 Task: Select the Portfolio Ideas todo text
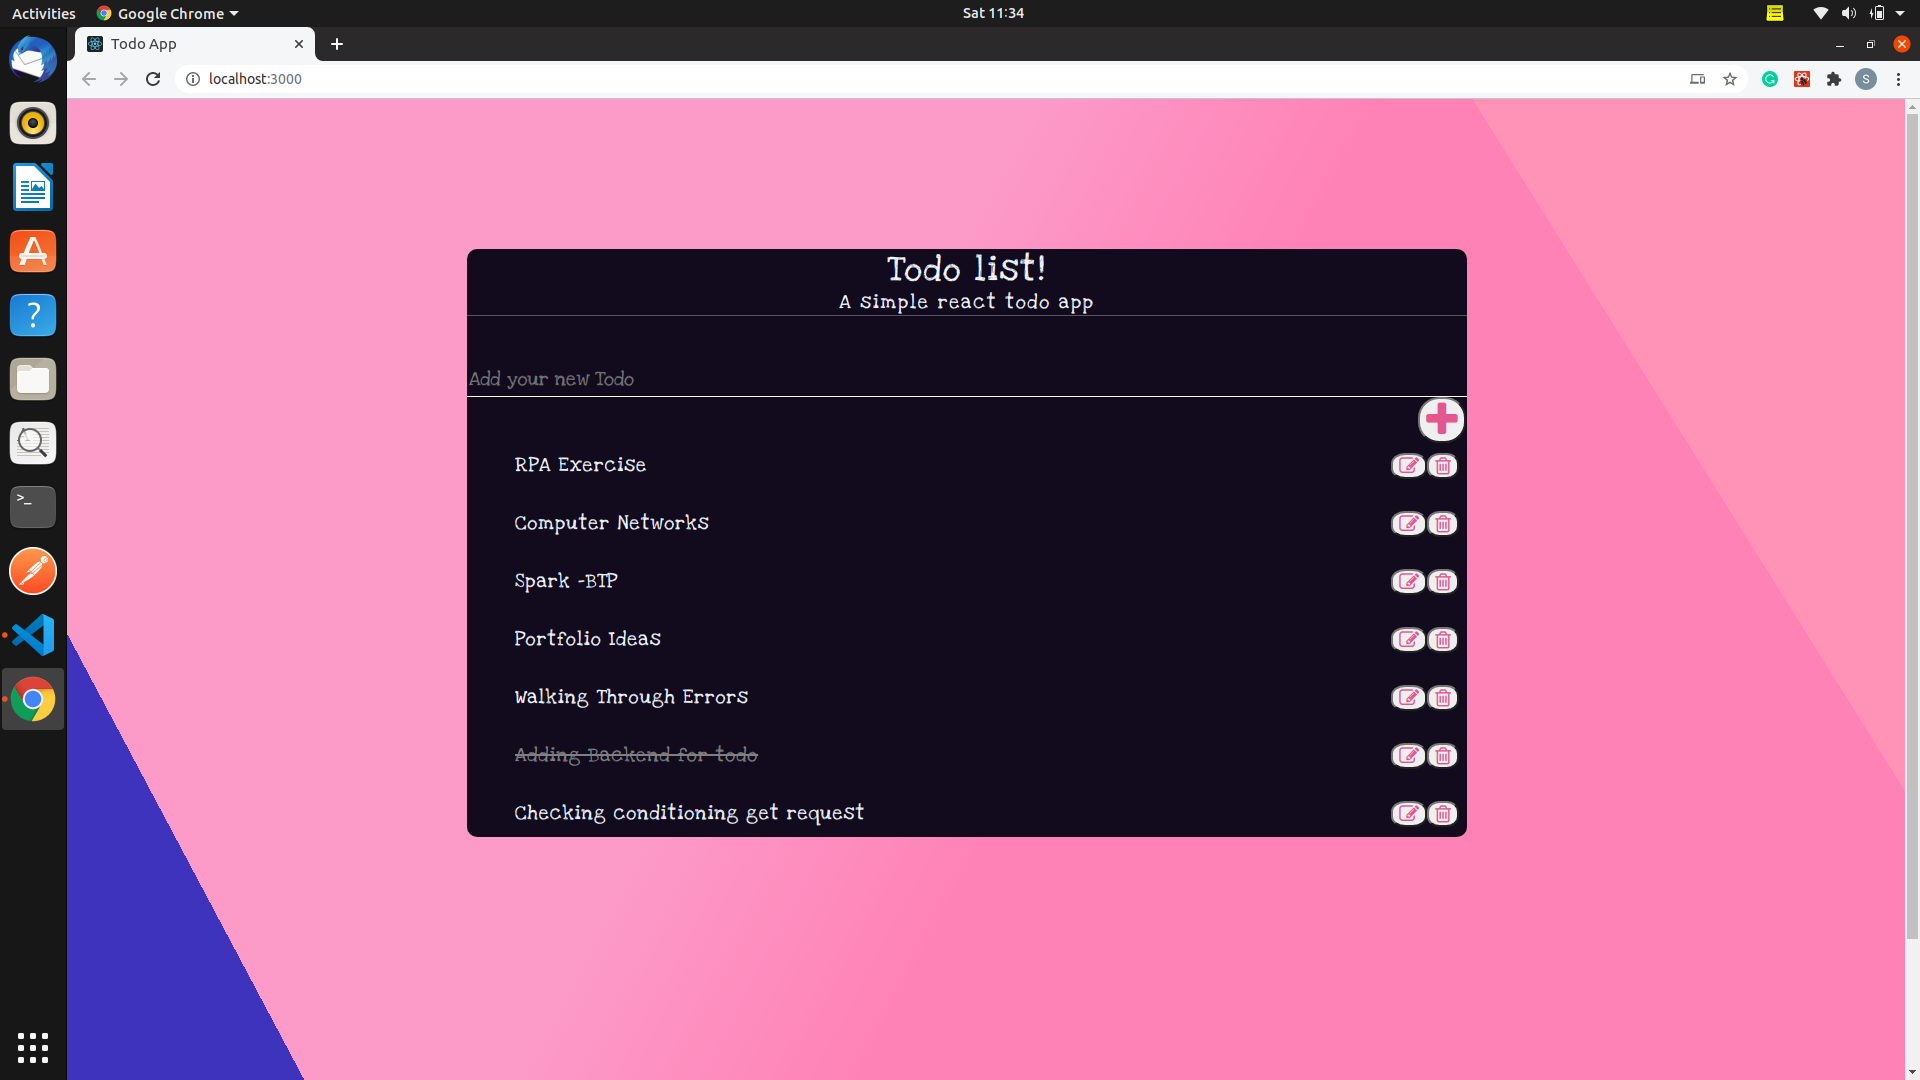587,639
